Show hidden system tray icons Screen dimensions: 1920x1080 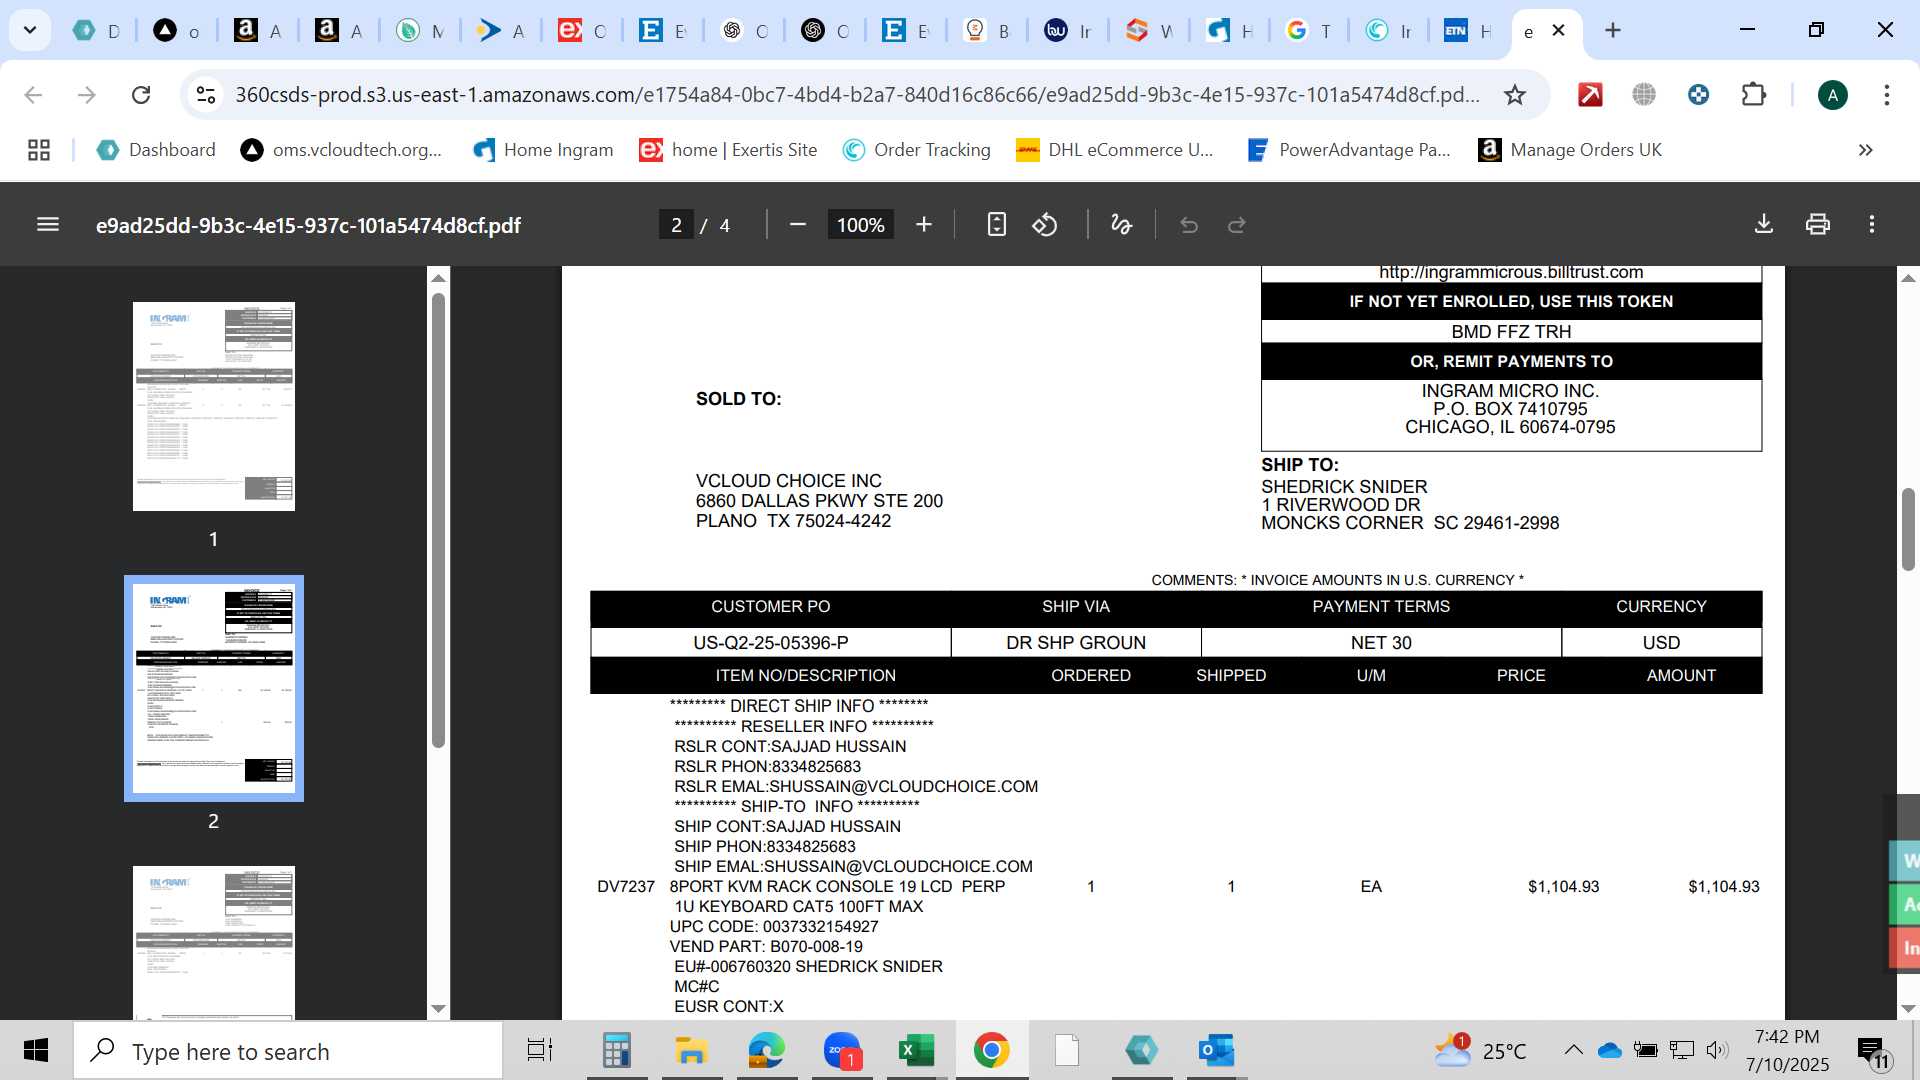pos(1573,1050)
